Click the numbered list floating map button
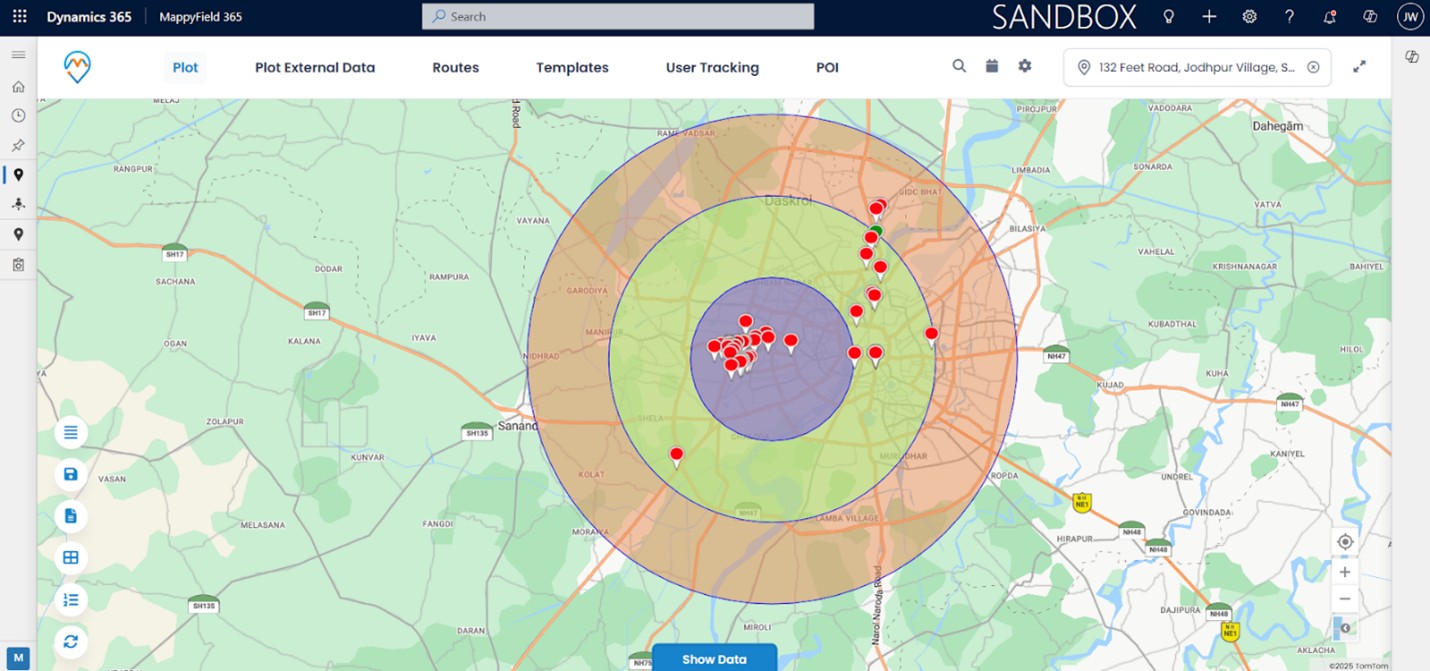Screen dimensions: 1430x671 (x=71, y=600)
